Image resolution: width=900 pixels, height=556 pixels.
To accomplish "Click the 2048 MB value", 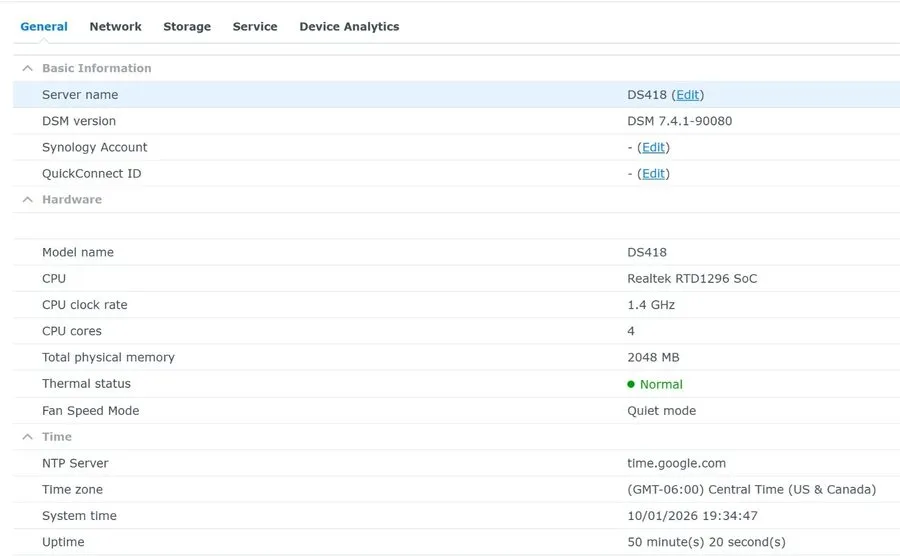I will (653, 357).
